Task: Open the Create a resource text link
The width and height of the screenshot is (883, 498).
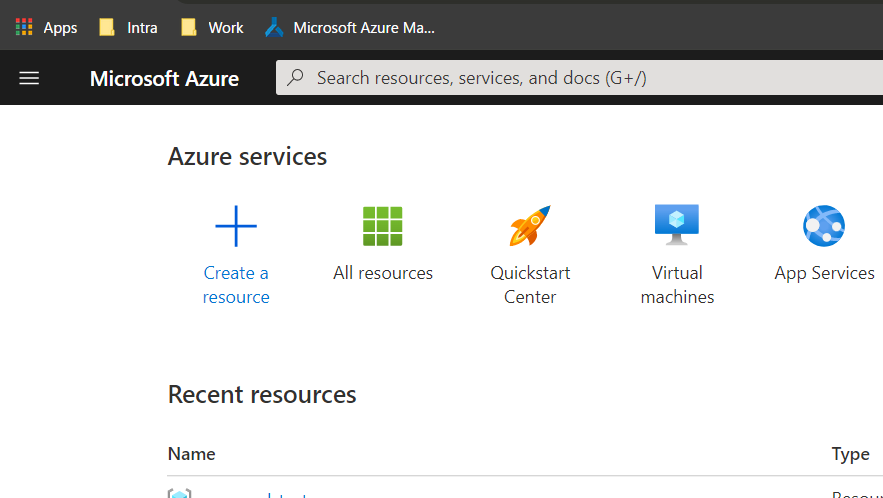Action: (x=236, y=284)
